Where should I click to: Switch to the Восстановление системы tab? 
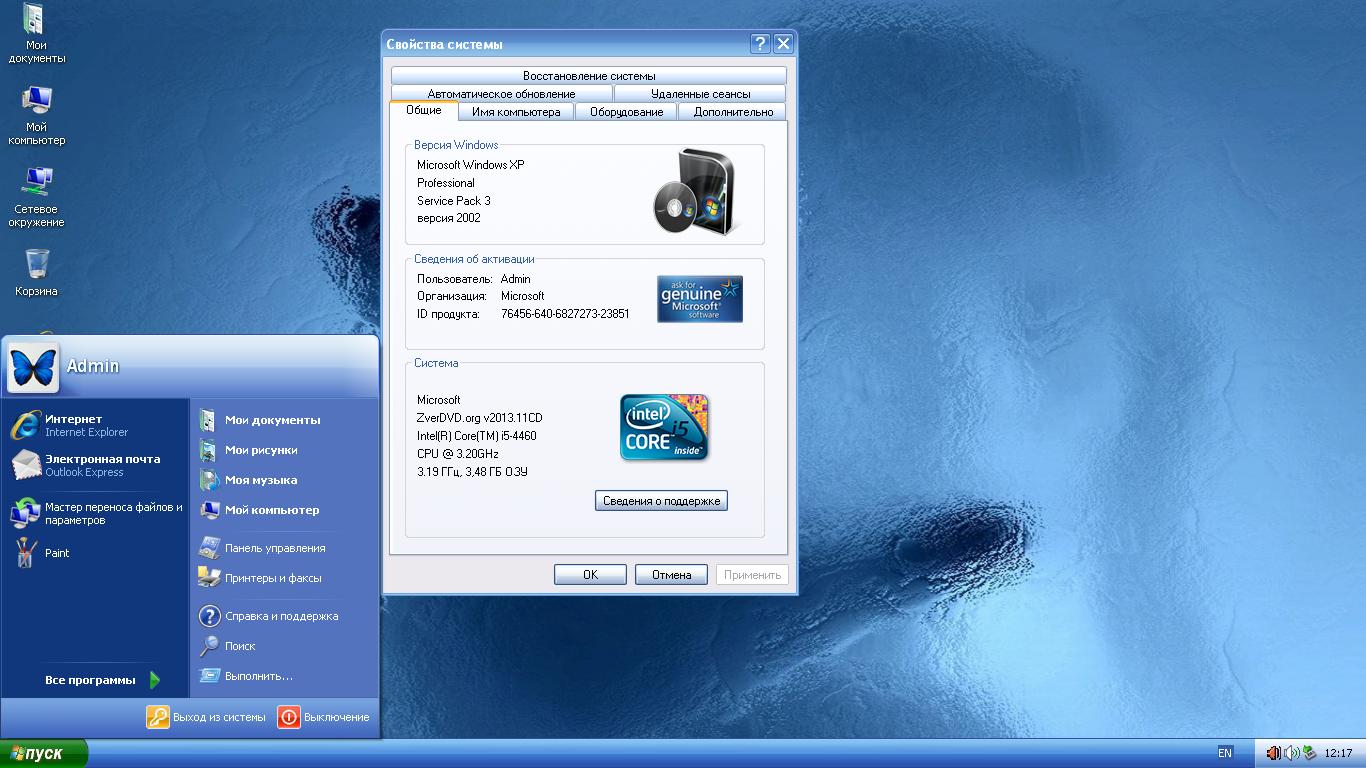pyautogui.click(x=589, y=76)
